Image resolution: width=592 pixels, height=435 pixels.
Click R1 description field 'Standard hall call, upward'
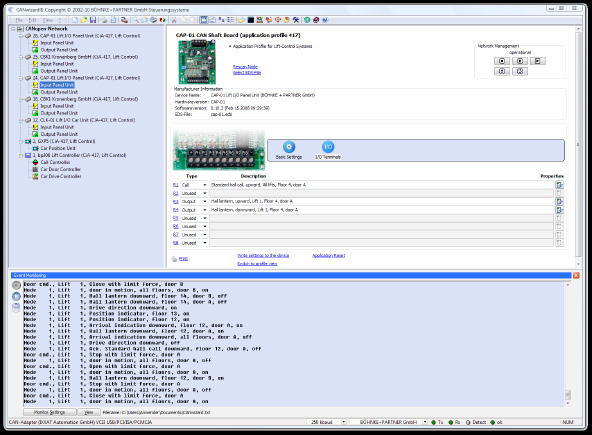point(381,185)
